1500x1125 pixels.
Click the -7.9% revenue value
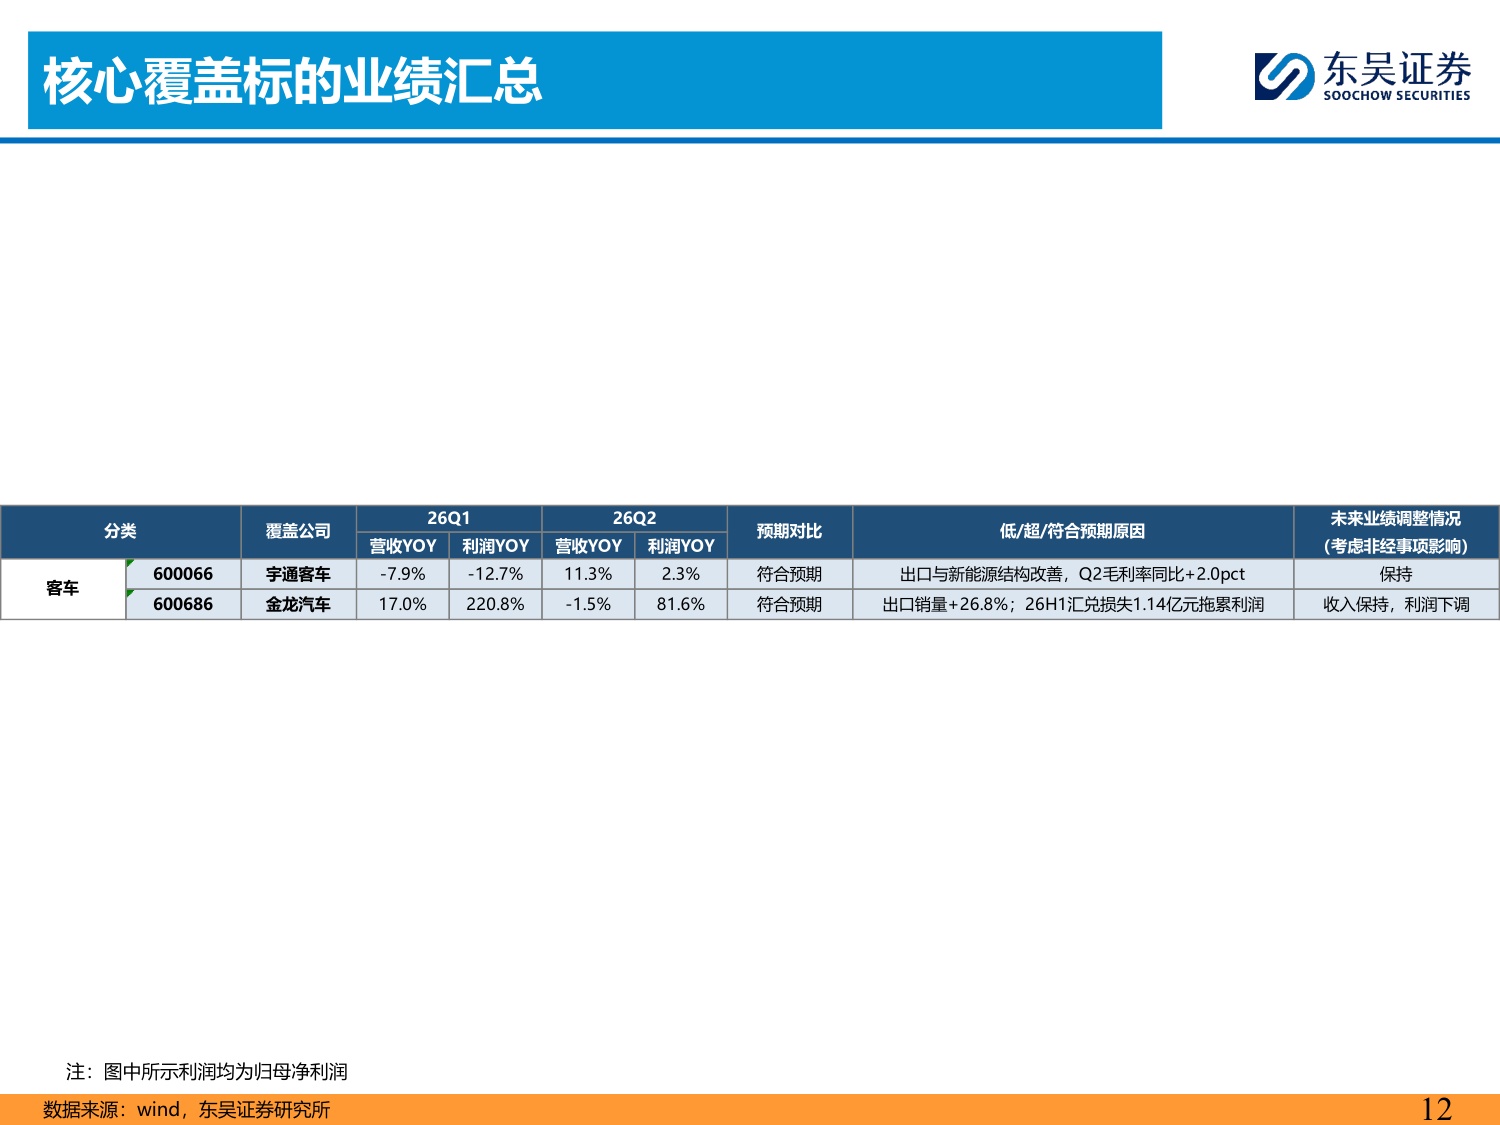tap(403, 574)
